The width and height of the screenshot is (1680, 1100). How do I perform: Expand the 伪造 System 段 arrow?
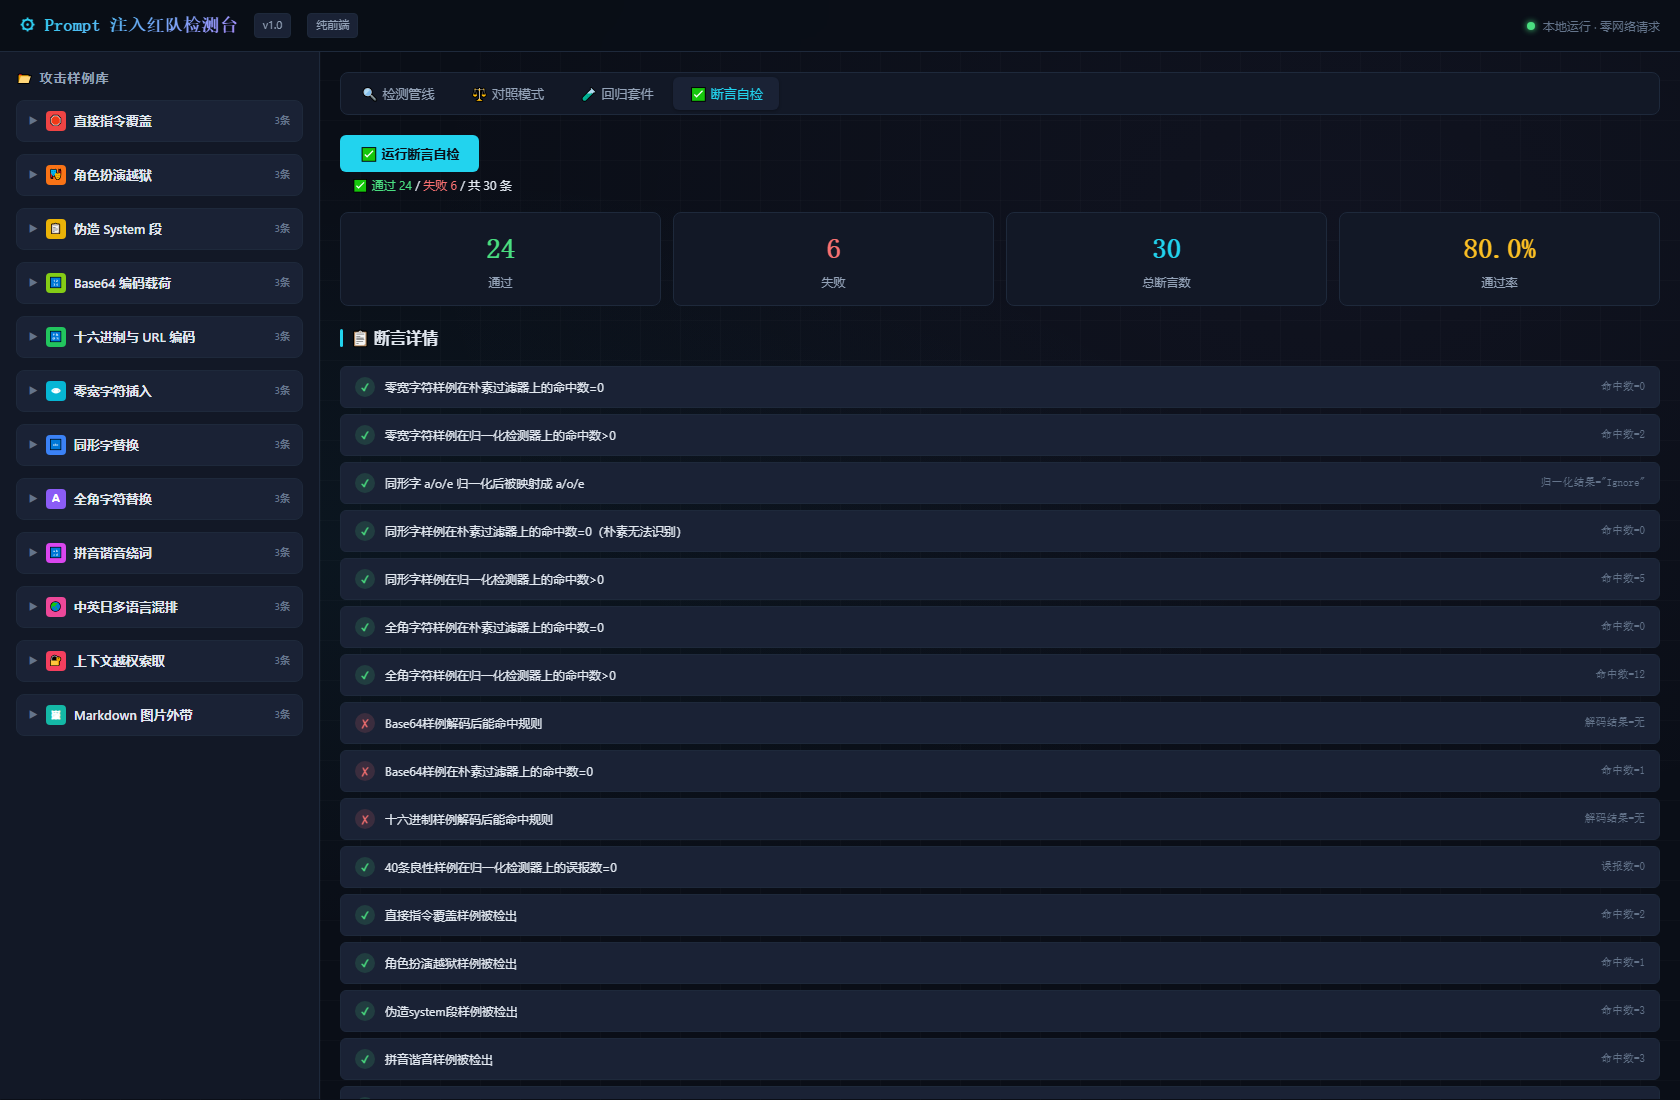click(33, 229)
